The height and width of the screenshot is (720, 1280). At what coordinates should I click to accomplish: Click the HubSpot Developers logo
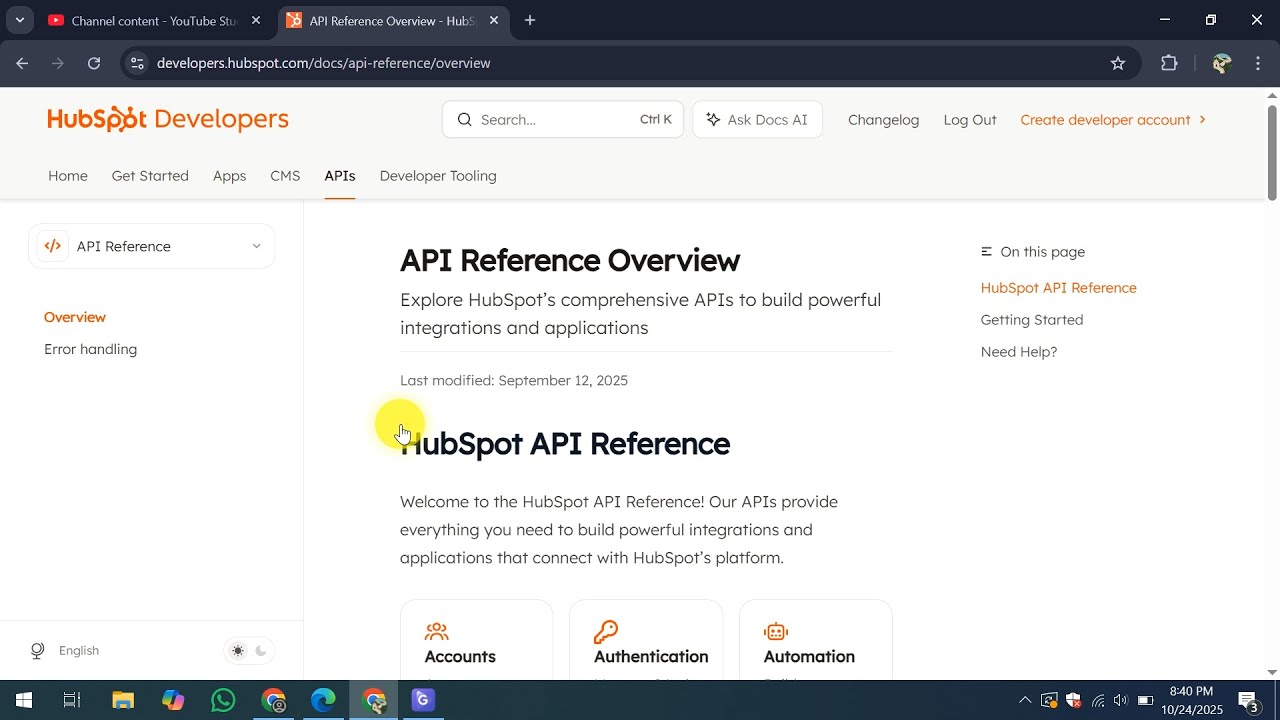coord(168,119)
